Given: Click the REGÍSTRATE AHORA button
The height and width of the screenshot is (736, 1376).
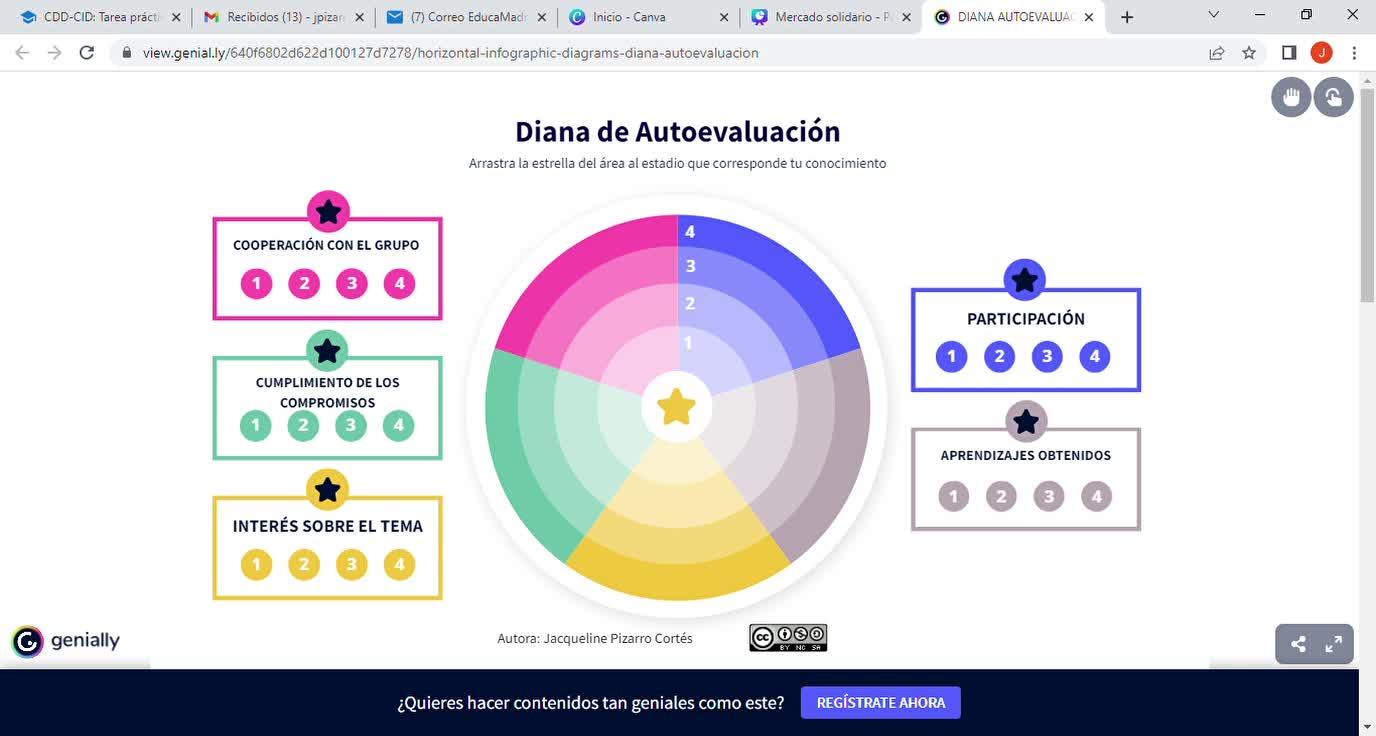Looking at the screenshot, I should click(x=881, y=703).
